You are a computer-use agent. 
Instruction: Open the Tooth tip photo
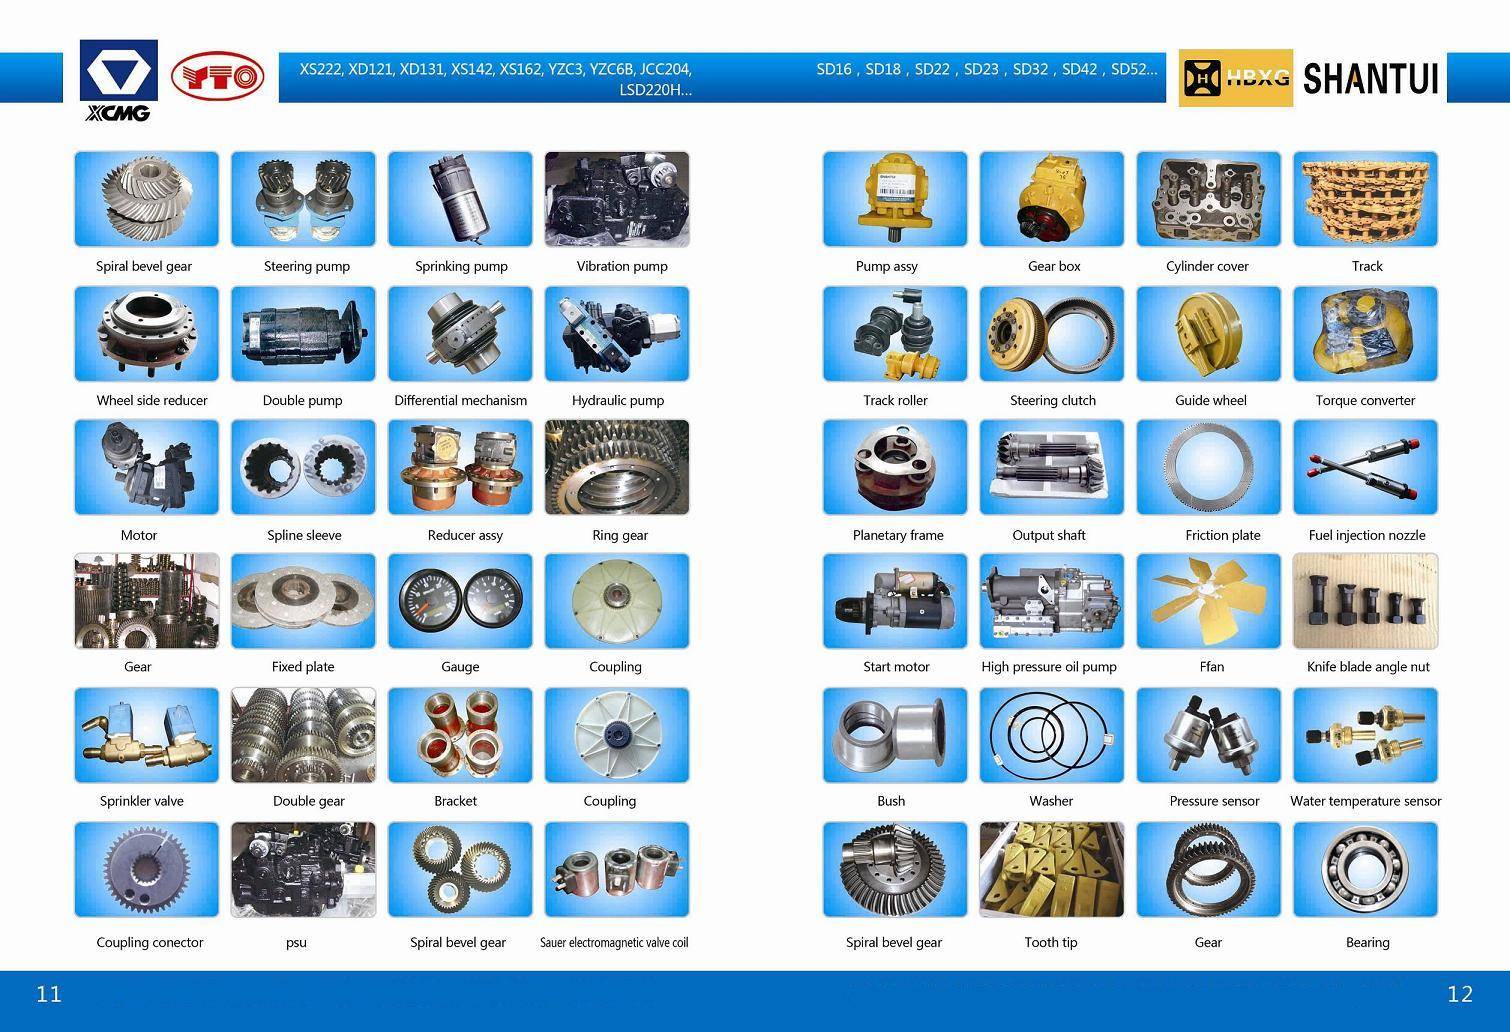pyautogui.click(x=1051, y=869)
